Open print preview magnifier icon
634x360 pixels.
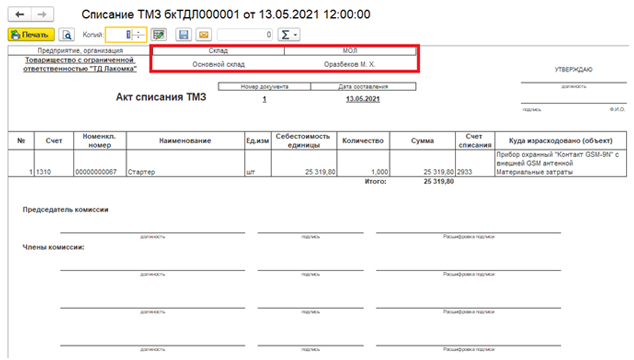point(67,35)
